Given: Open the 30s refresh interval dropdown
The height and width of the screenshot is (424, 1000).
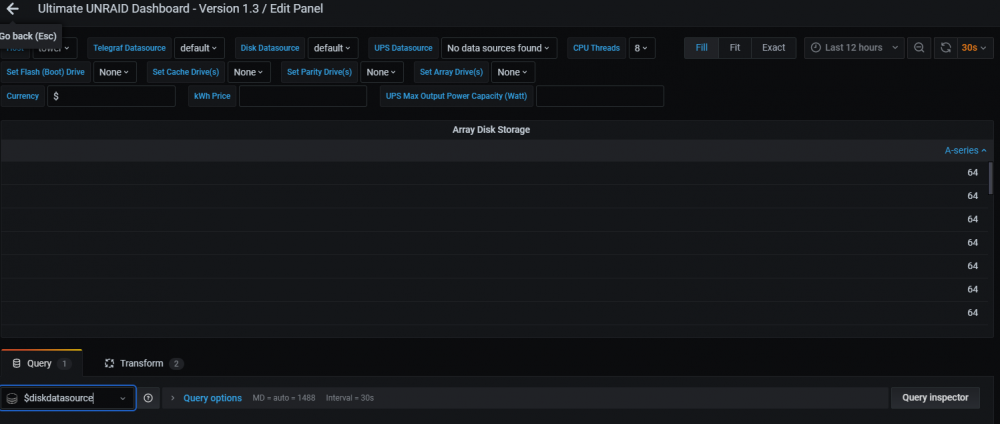Looking at the screenshot, I should click(x=975, y=48).
